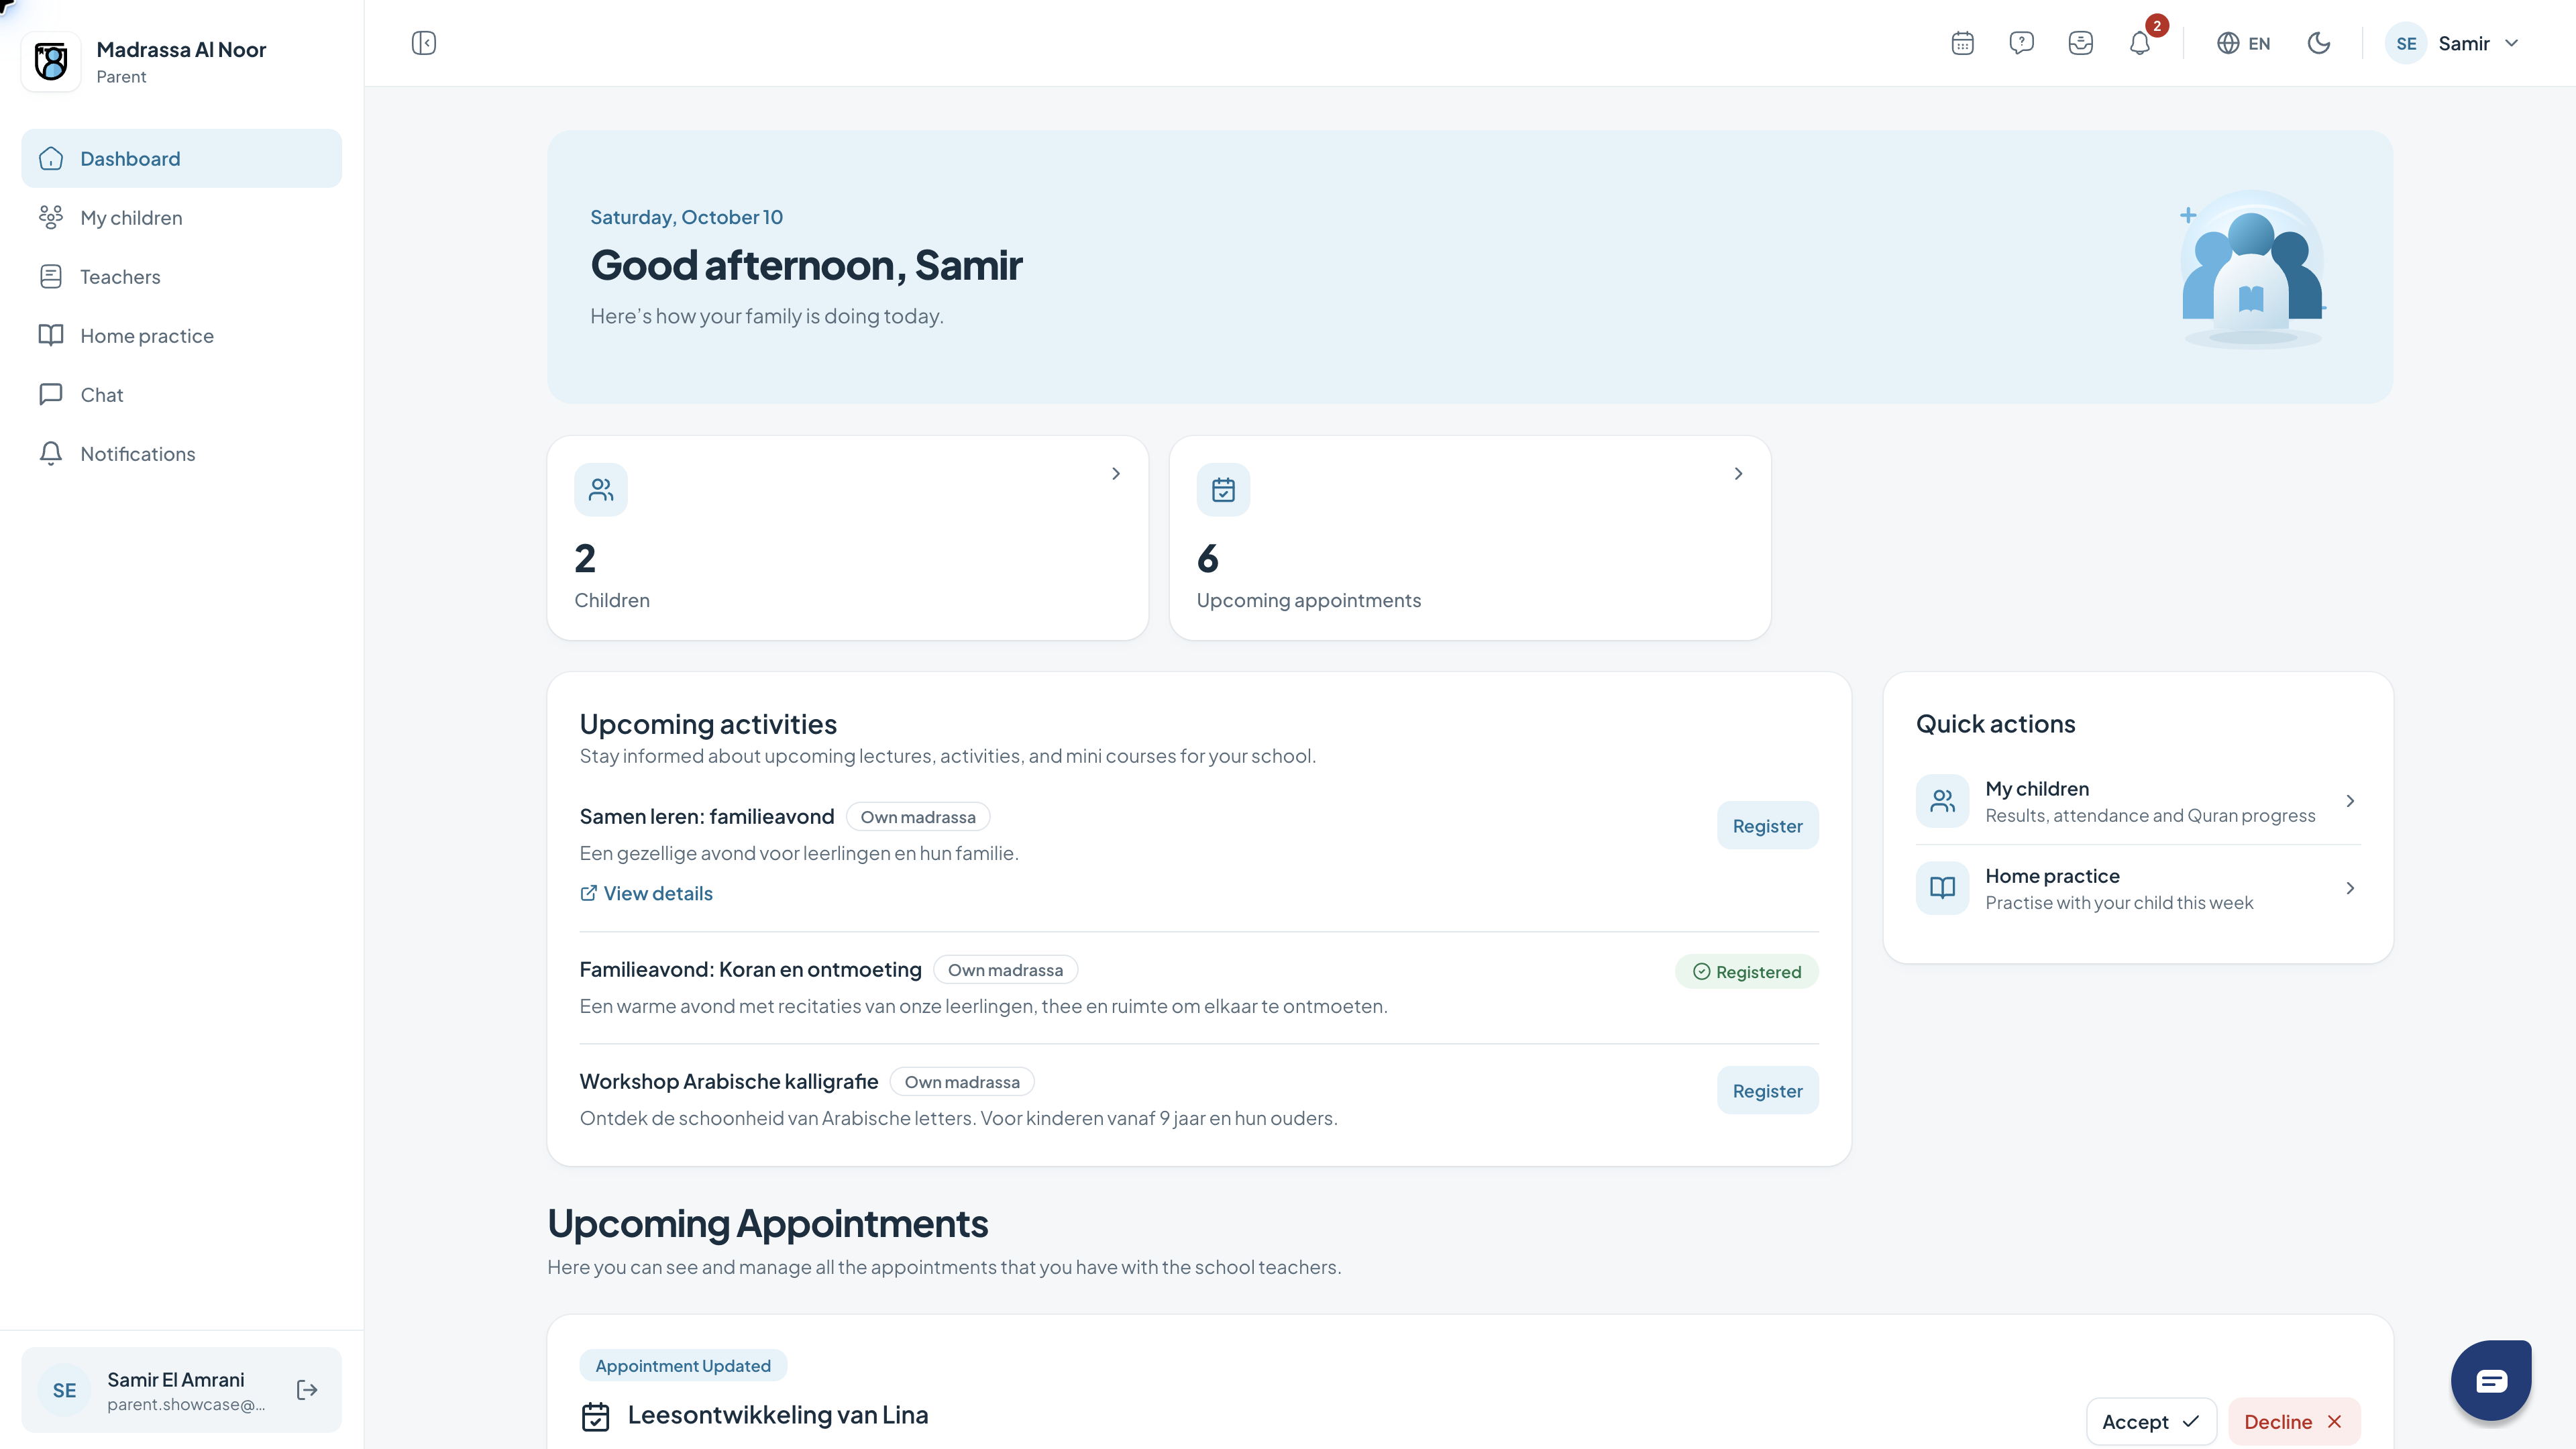Click the calendar icon beside Leesontwikkeling van Lina
The height and width of the screenshot is (1449, 2576).
click(596, 1416)
